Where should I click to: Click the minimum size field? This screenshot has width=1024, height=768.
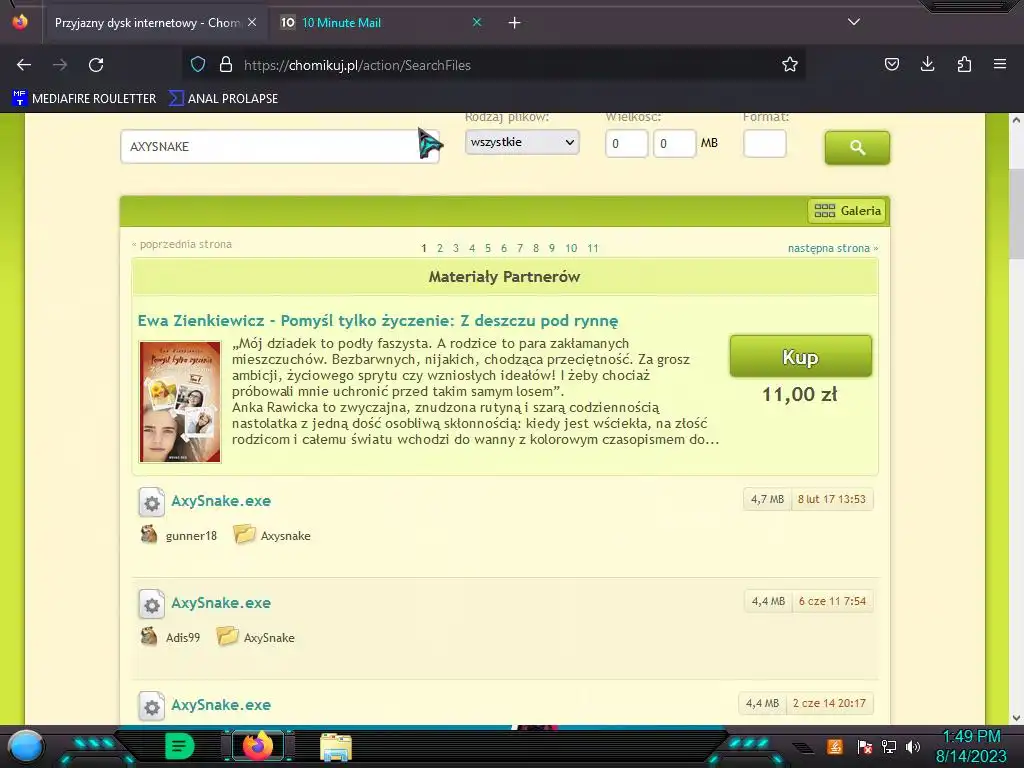point(626,144)
